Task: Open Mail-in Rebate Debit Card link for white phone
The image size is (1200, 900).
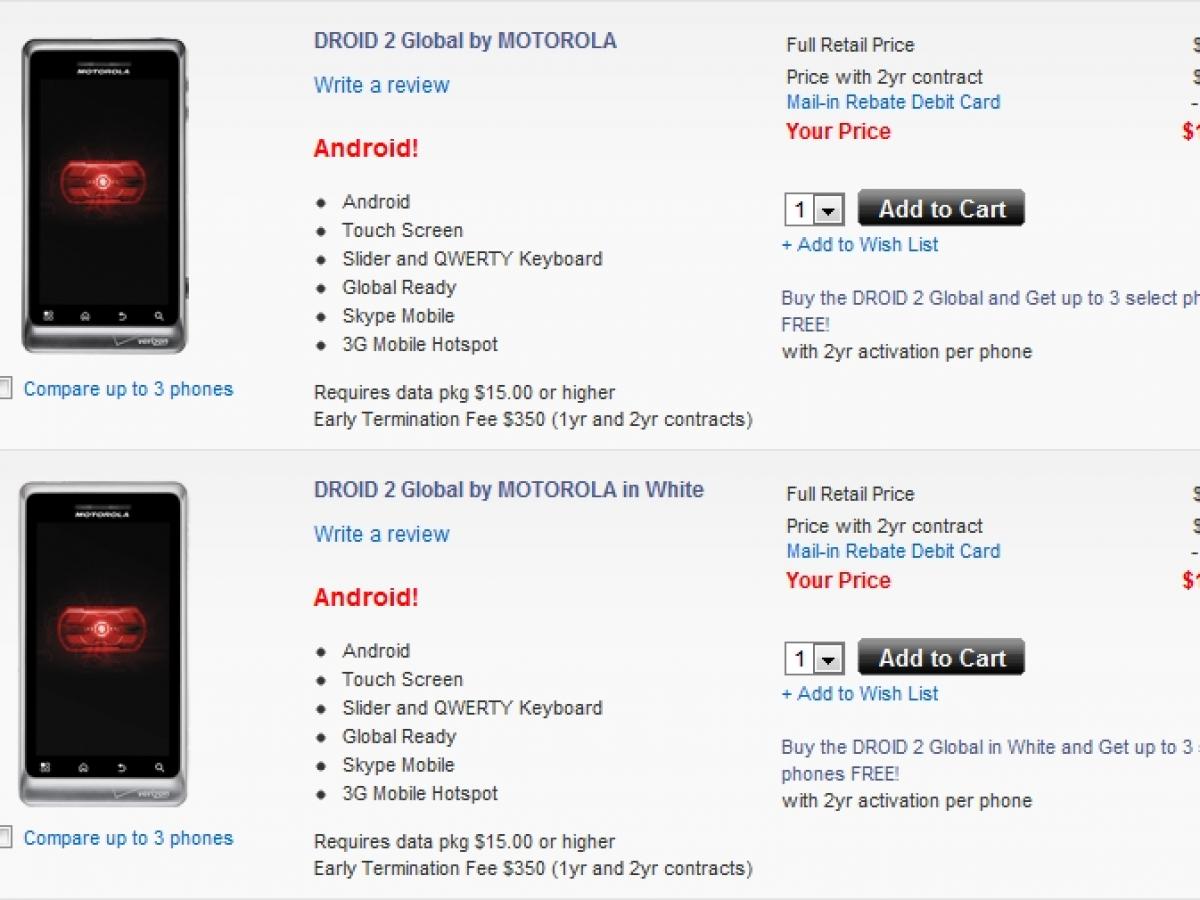Action: [893, 551]
